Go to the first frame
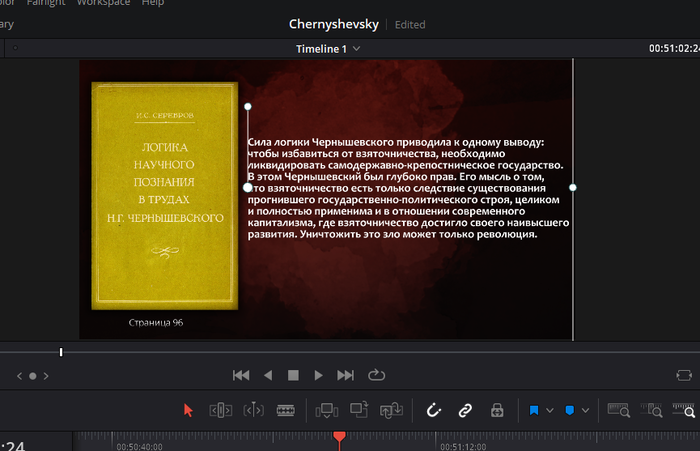Viewport: 700px width, 451px height. point(241,375)
